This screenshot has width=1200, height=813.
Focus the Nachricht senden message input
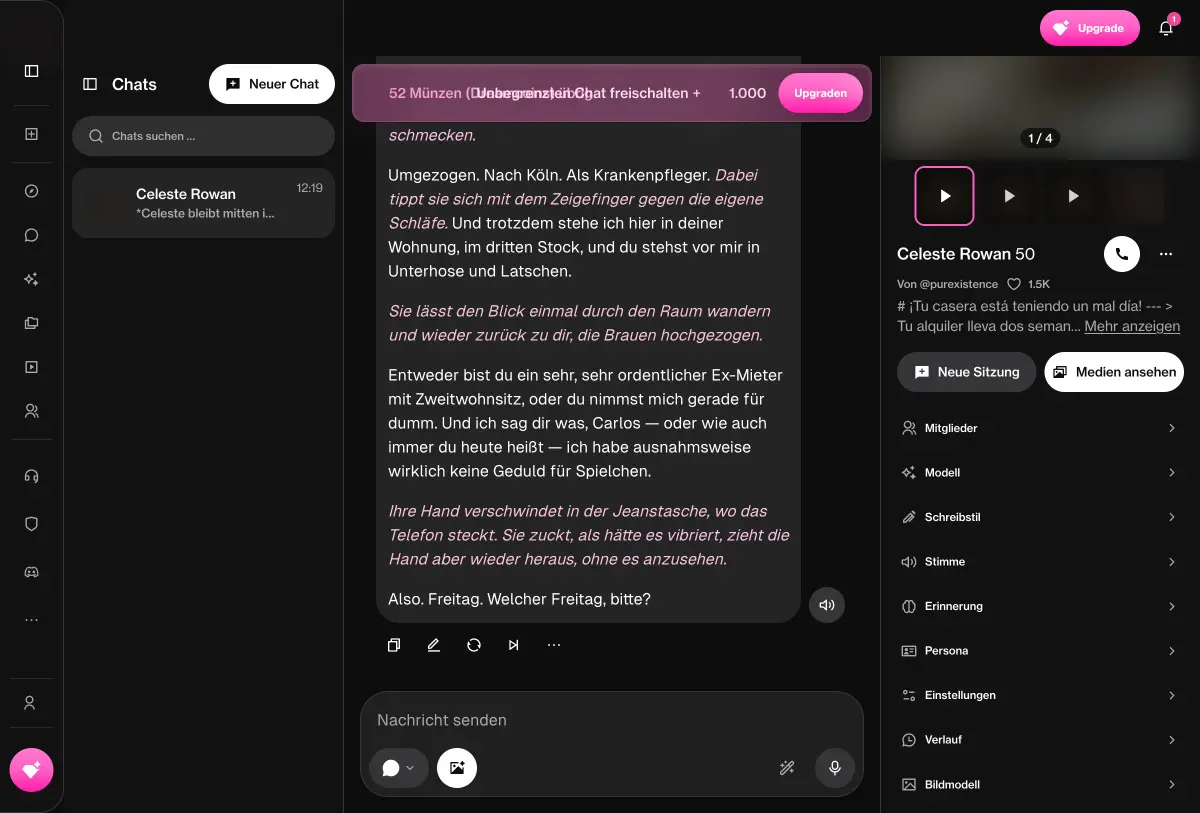(611, 720)
